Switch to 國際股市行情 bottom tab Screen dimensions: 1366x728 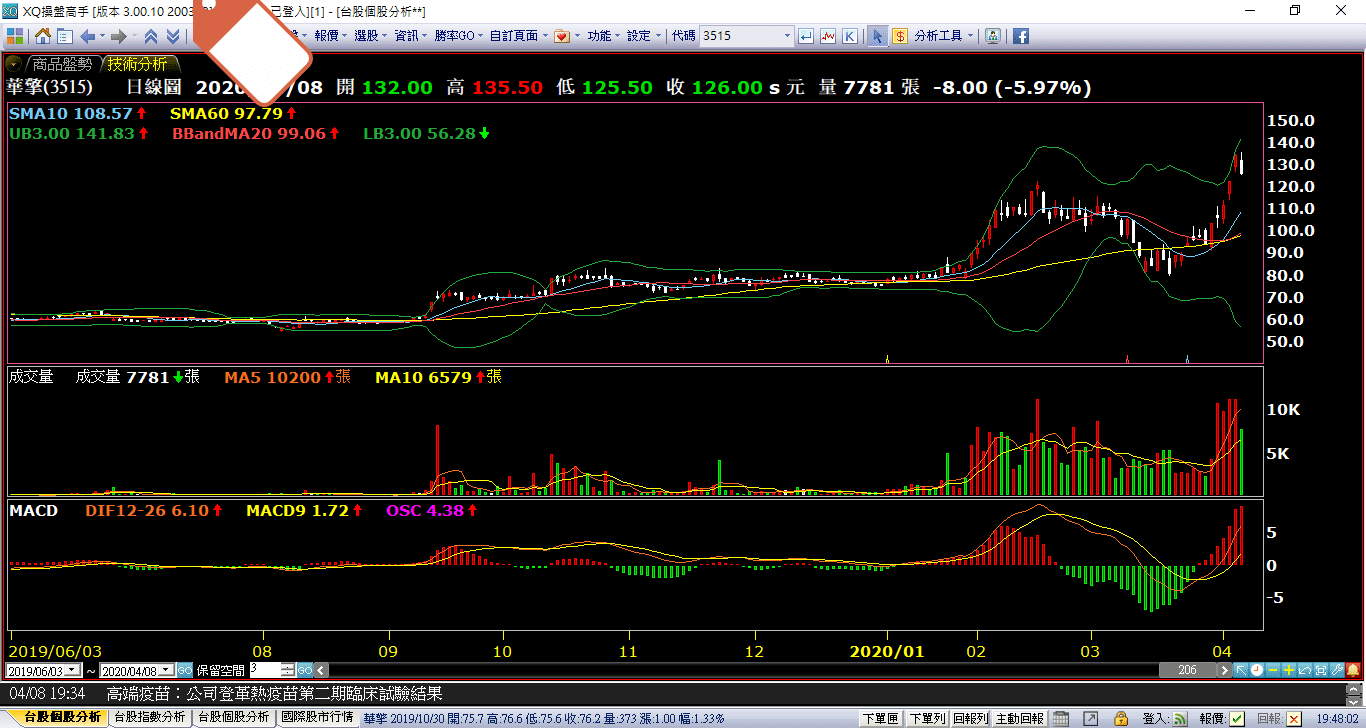pos(316,718)
